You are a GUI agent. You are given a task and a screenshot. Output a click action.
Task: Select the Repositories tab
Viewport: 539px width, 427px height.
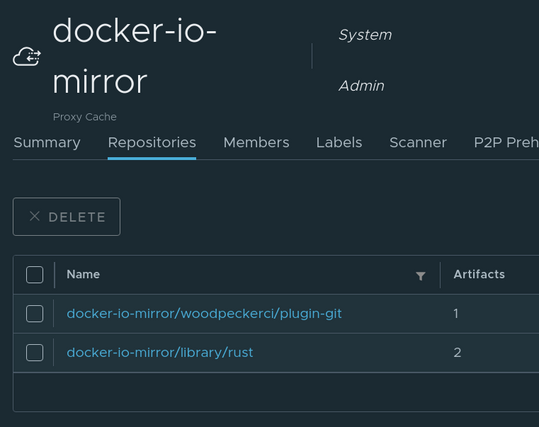(152, 142)
